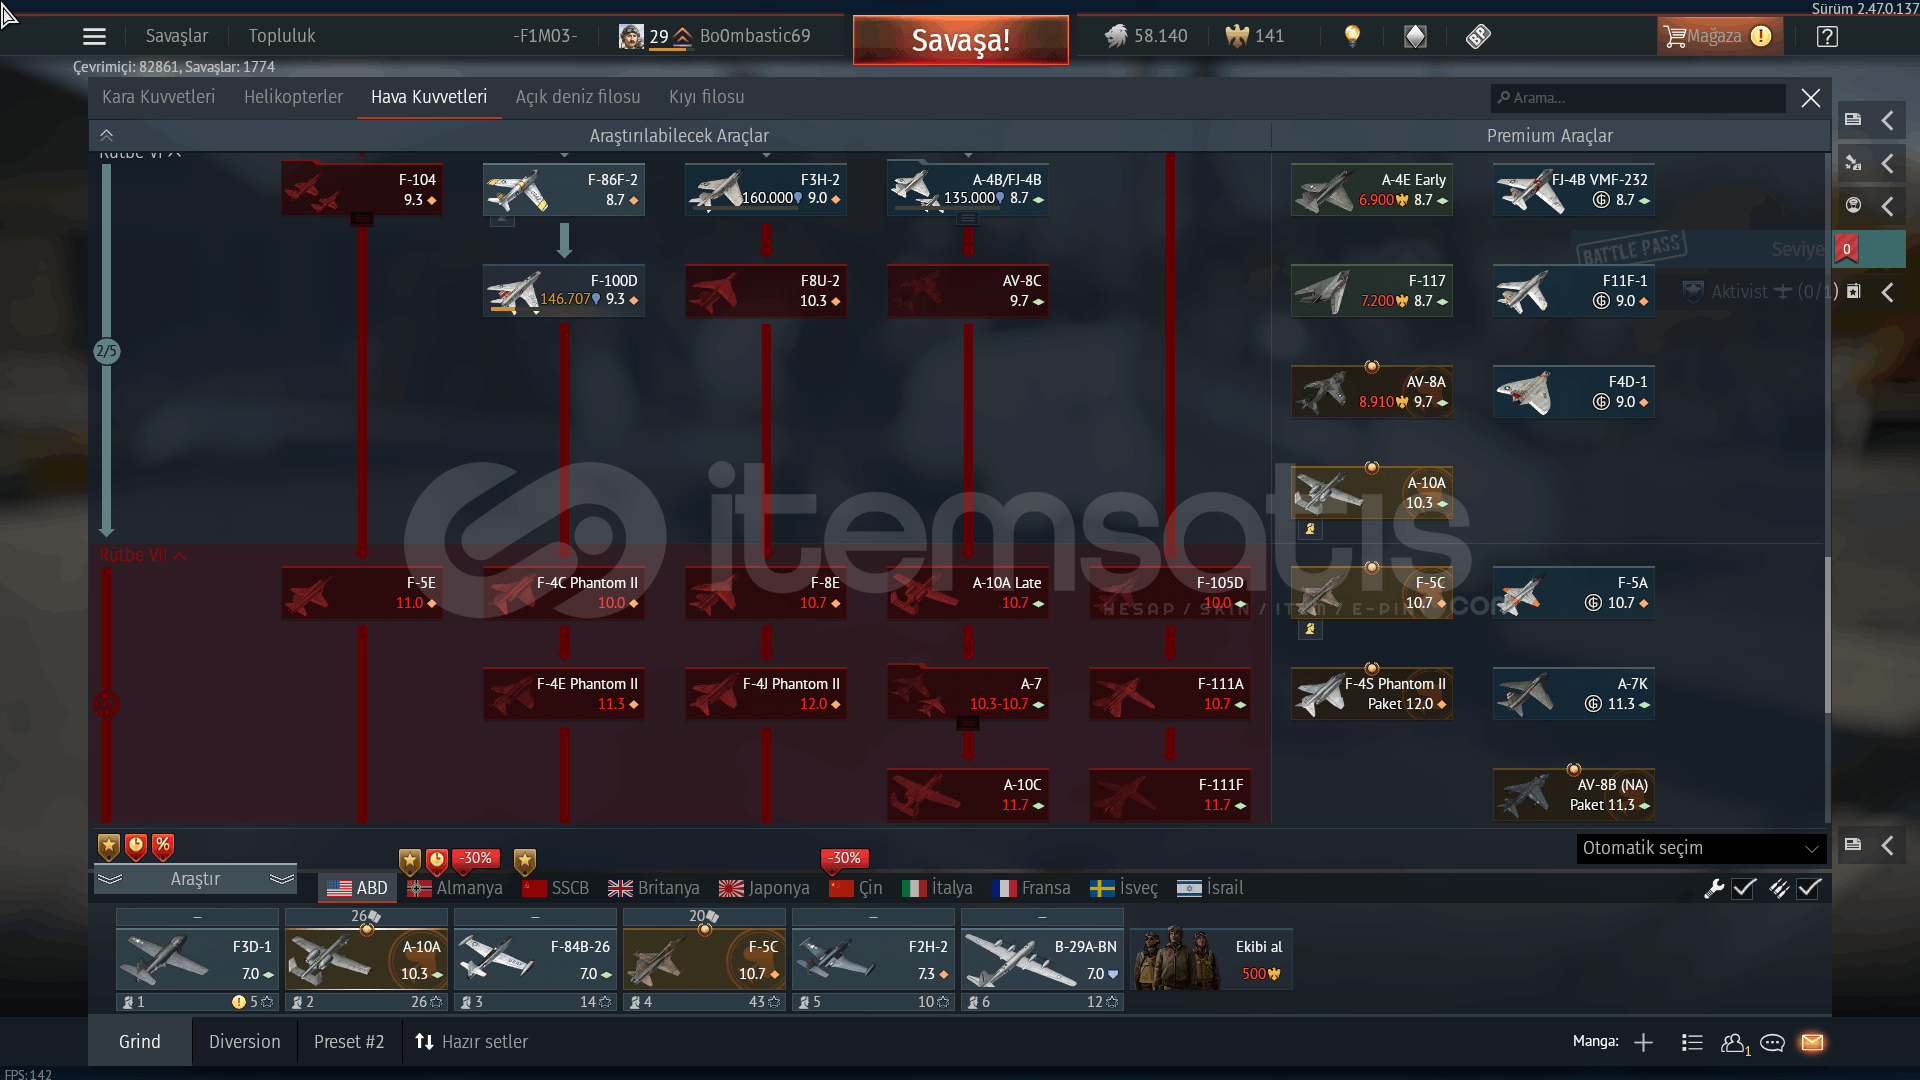Click the -30% discount badge above Çin
This screenshot has width=1920, height=1080.
[x=845, y=859]
